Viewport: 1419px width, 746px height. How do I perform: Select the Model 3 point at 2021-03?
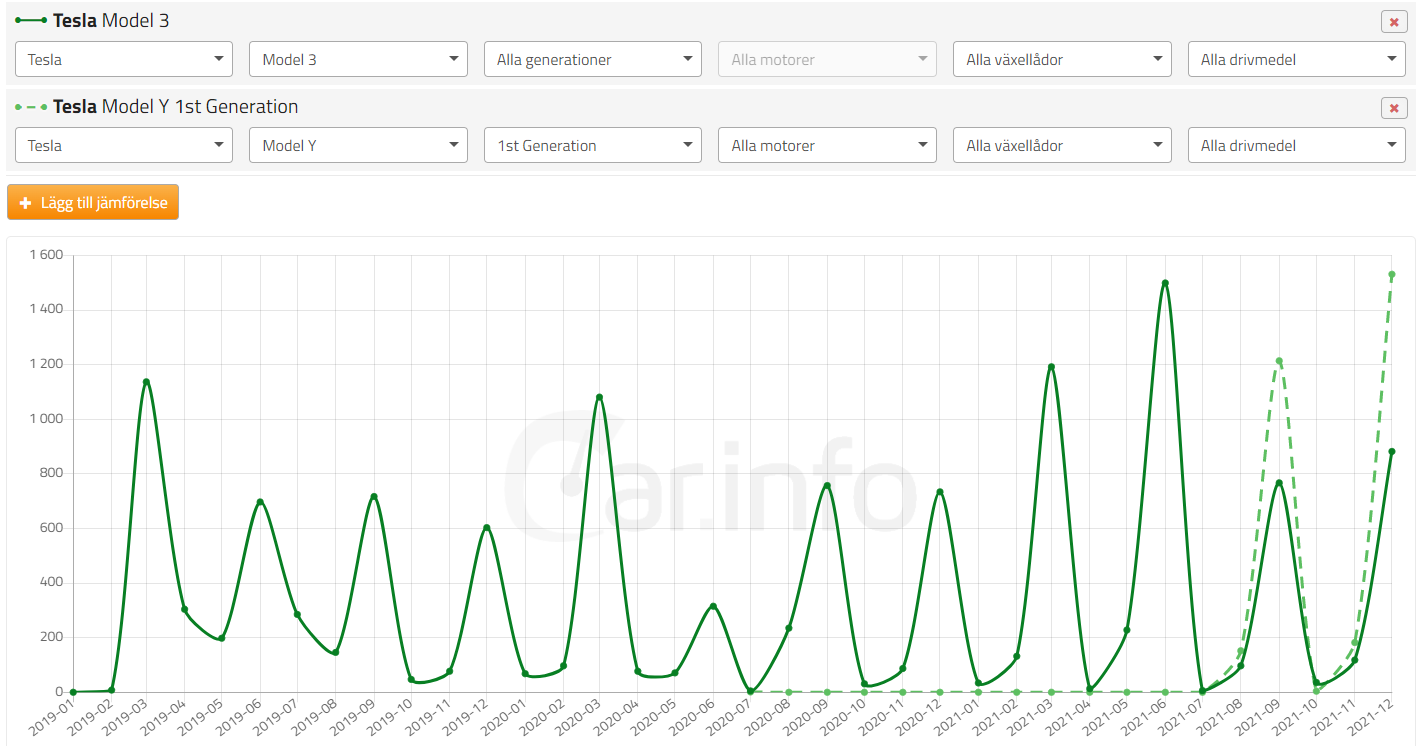(x=1051, y=366)
